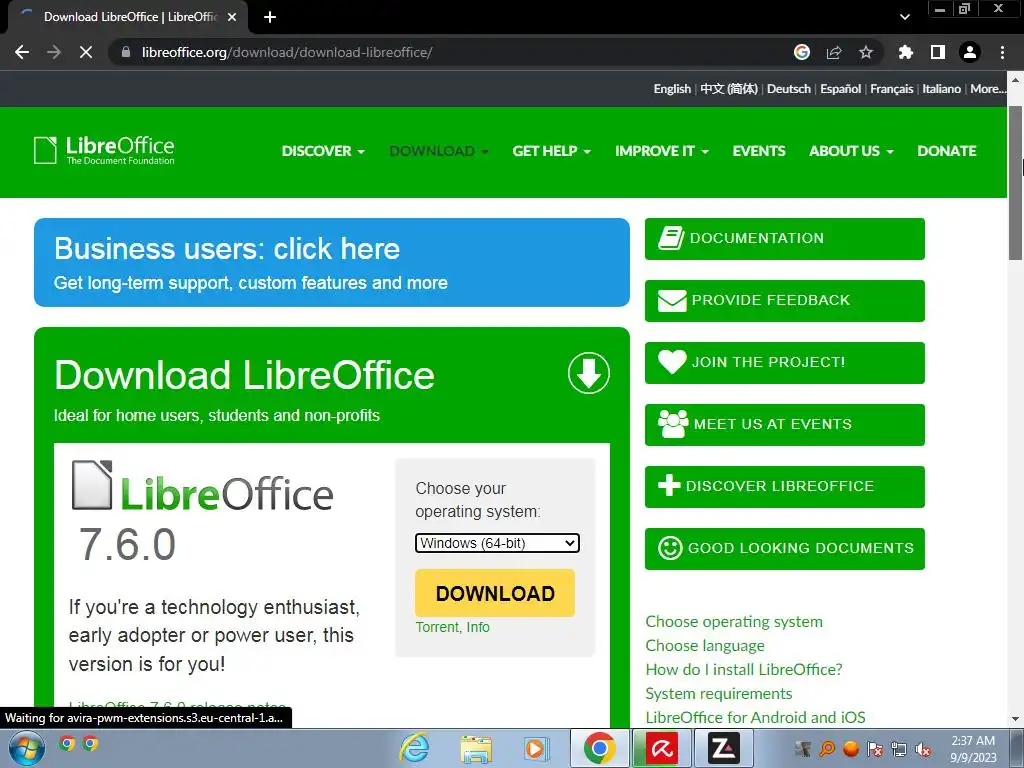The height and width of the screenshot is (768, 1024).
Task: Open the DOCUMENTATION button
Action: click(x=785, y=238)
